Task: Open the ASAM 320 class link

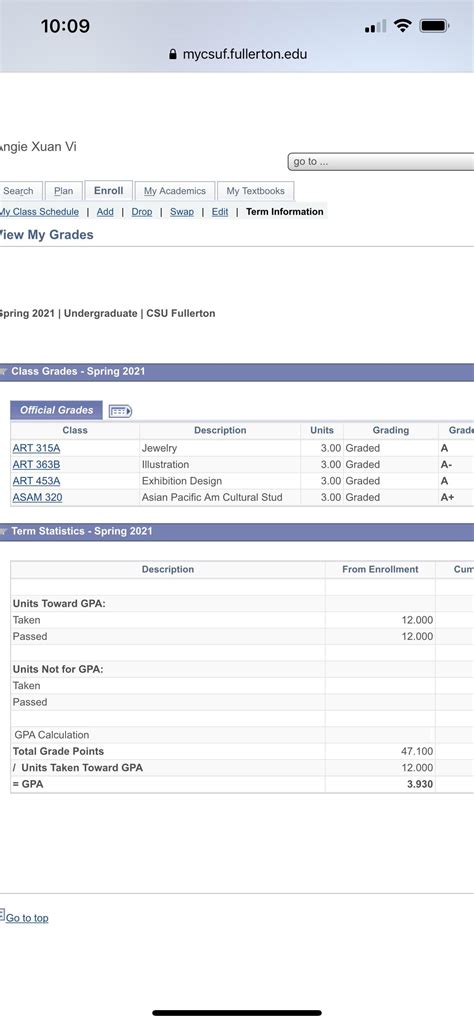Action: [37, 497]
